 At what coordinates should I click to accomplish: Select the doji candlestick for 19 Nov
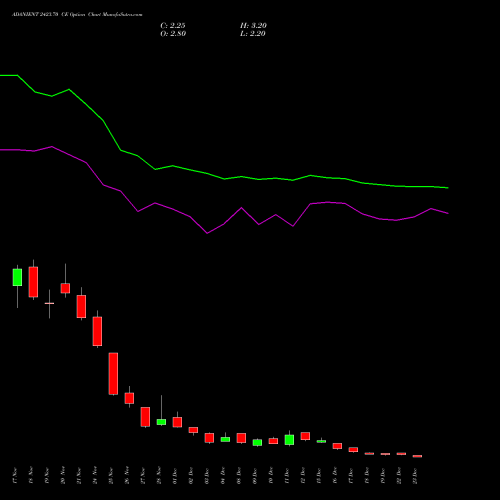click(49, 303)
